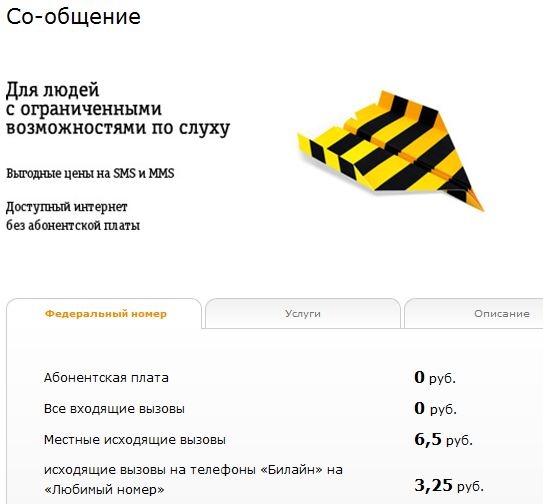This screenshot has width=543, height=504.
Task: Click the 0 руб. price for входящие вызовы
Action: [435, 409]
